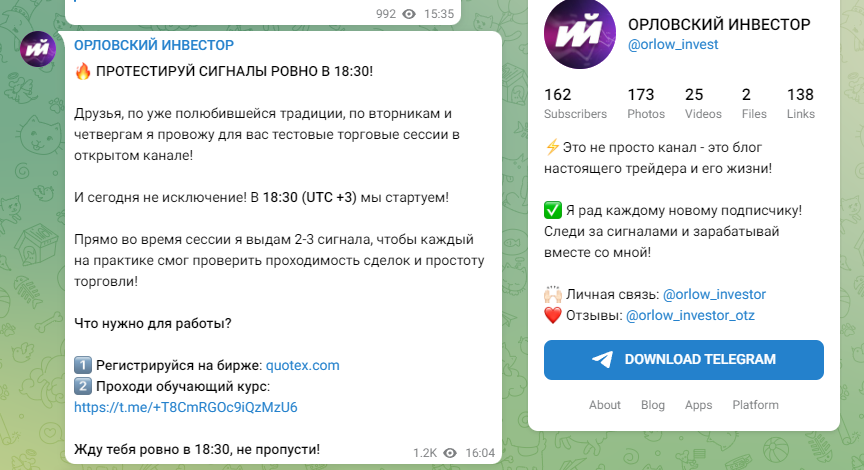Click the red heart emoji beside Отзывы
The height and width of the screenshot is (470, 864).
tap(553, 315)
